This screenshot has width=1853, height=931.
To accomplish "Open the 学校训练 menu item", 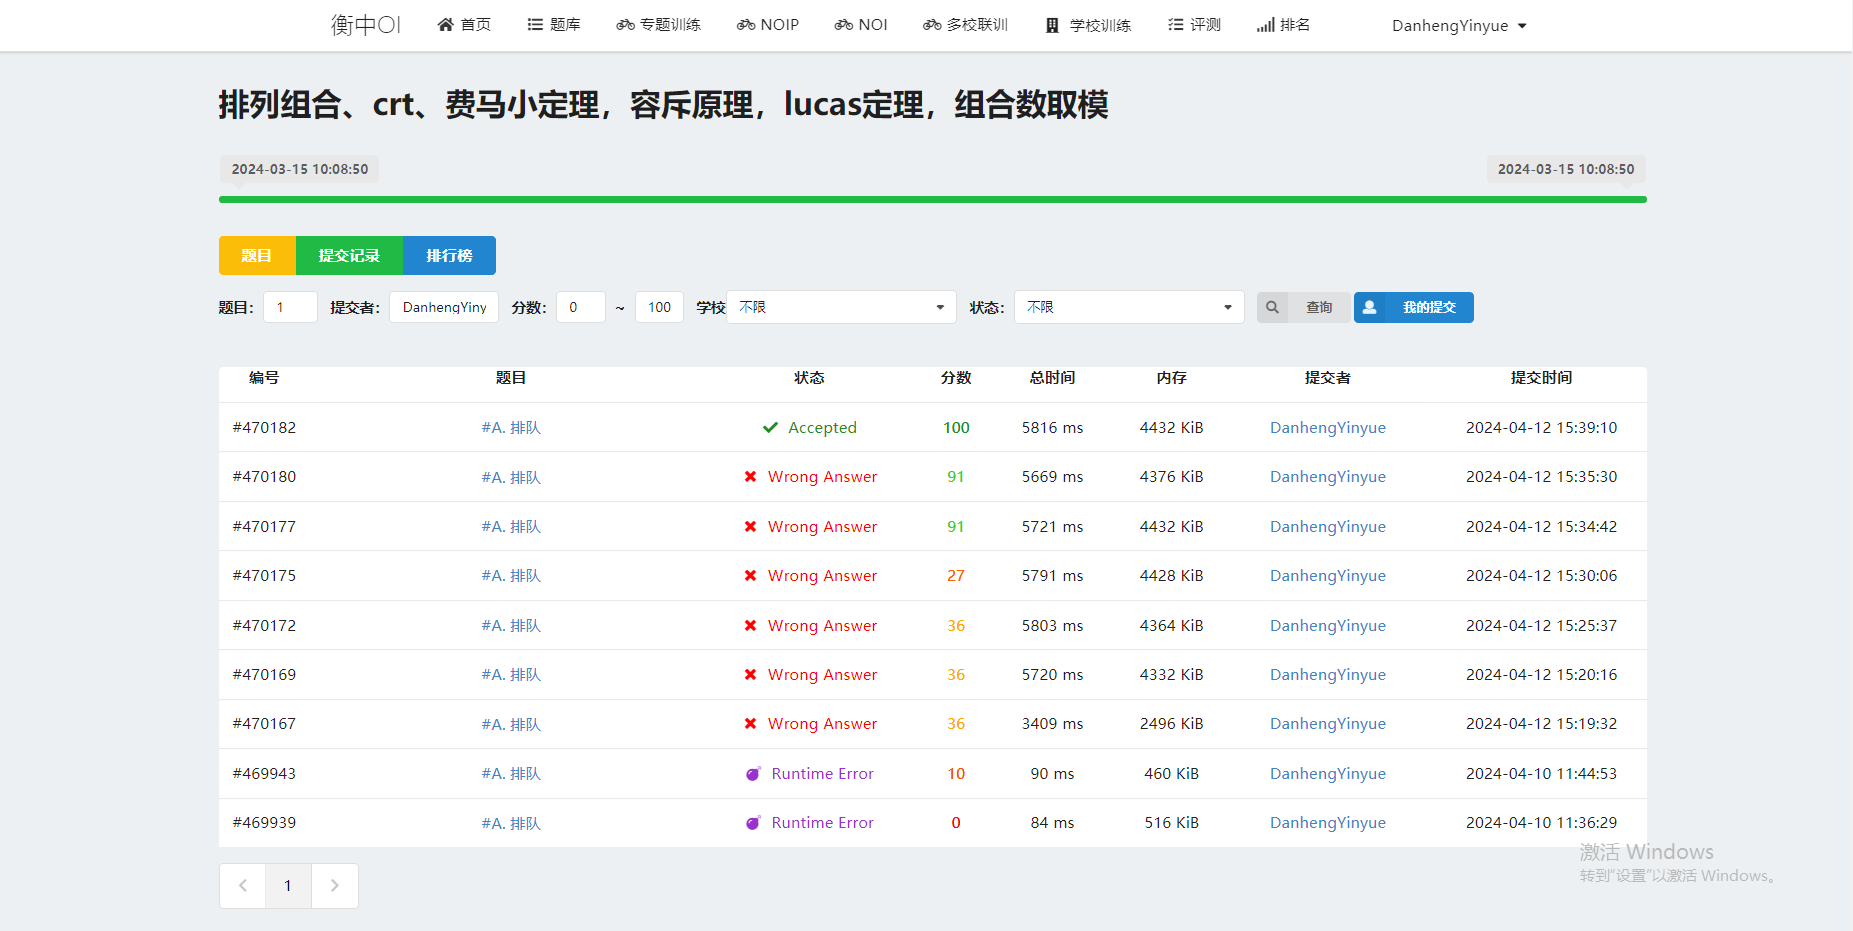I will 1088,25.
